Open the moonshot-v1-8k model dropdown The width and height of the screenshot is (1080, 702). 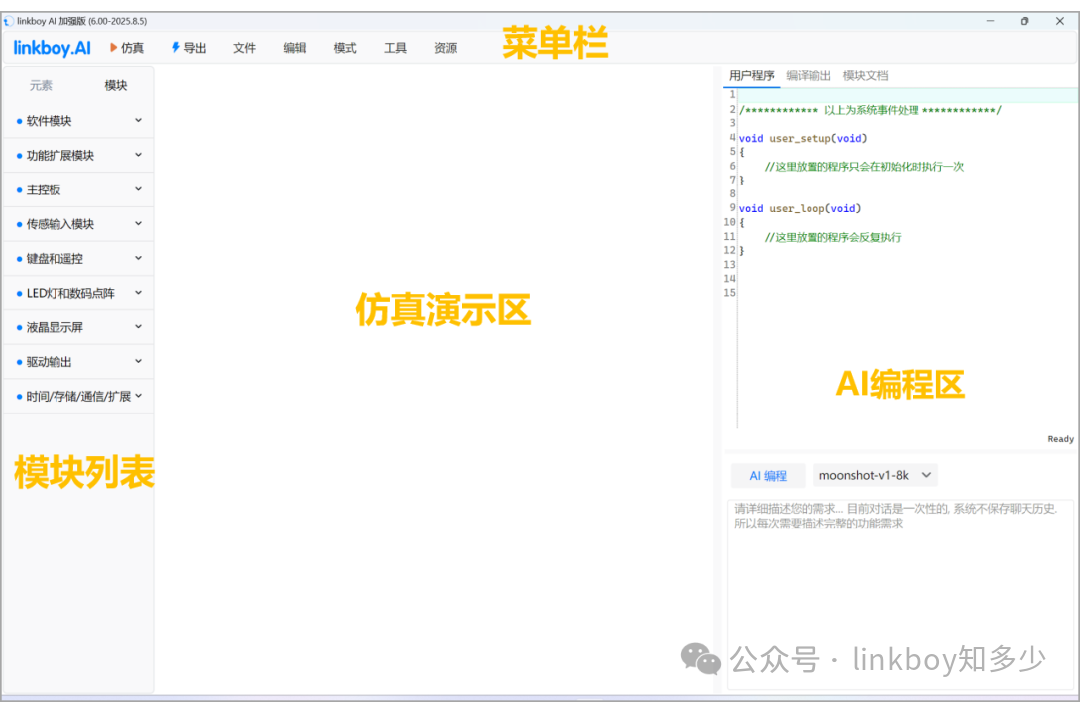point(875,475)
